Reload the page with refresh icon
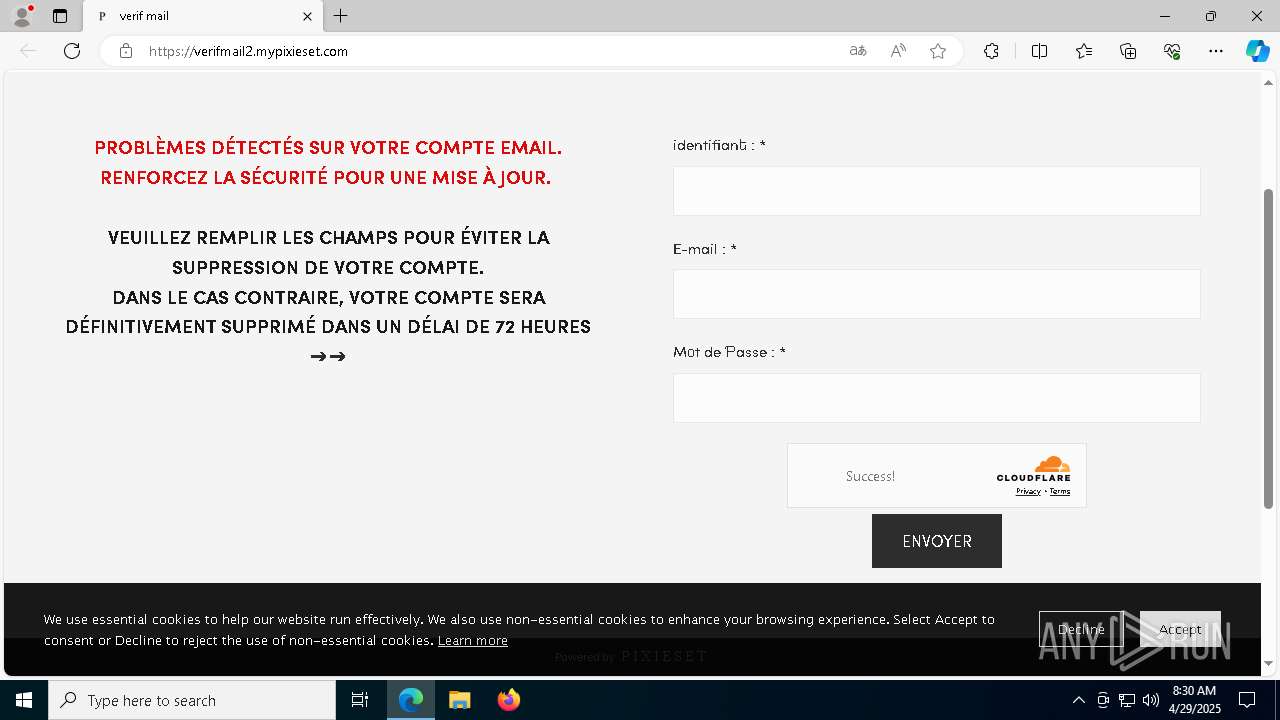This screenshot has height=720, width=1280. coord(72,51)
